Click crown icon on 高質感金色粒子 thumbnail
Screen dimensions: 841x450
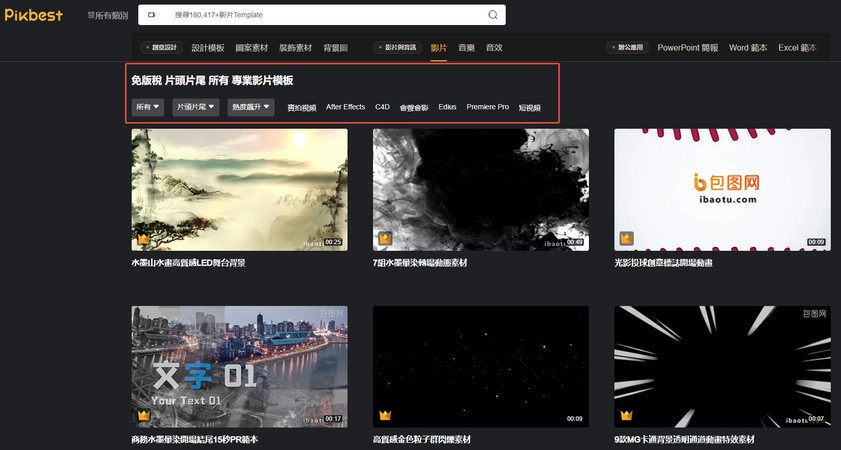[x=385, y=415]
